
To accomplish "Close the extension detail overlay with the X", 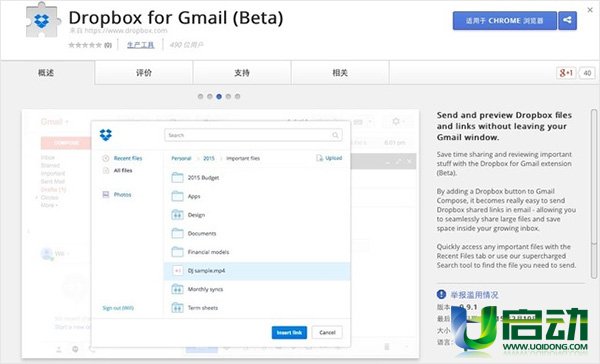I will [590, 10].
